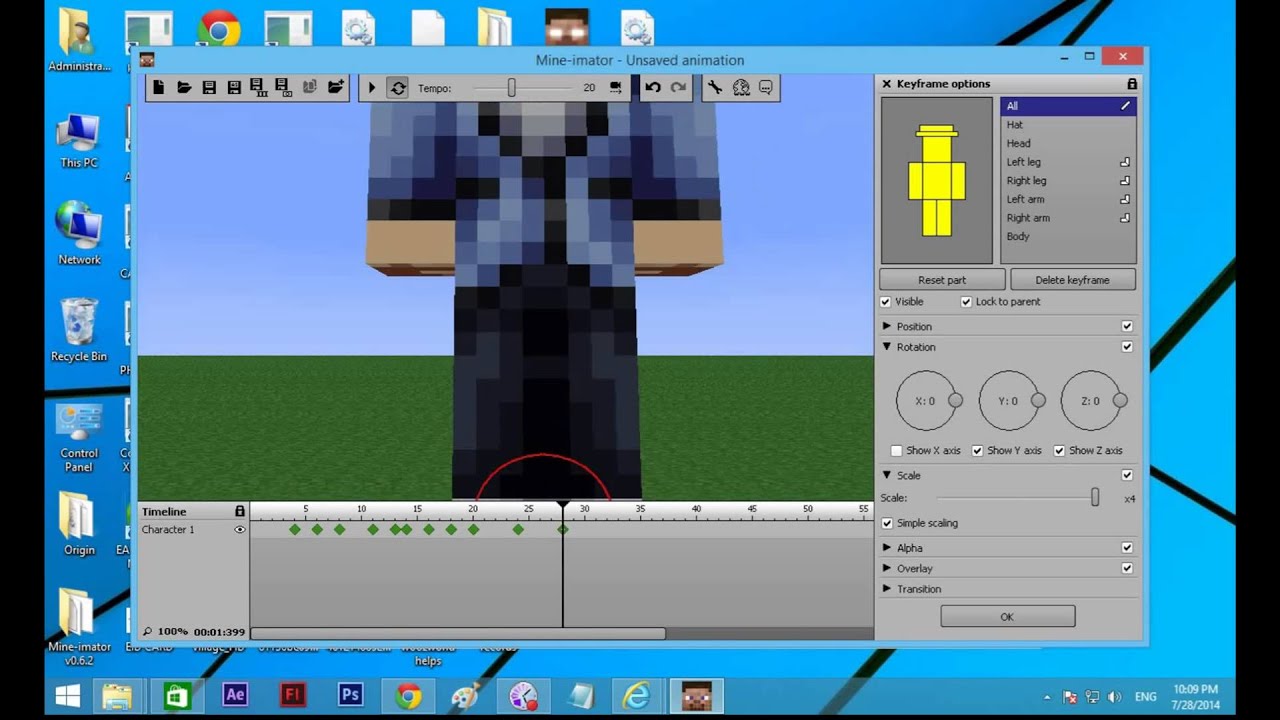
Task: Toggle the Keyframe options lock icon
Action: (x=1132, y=84)
